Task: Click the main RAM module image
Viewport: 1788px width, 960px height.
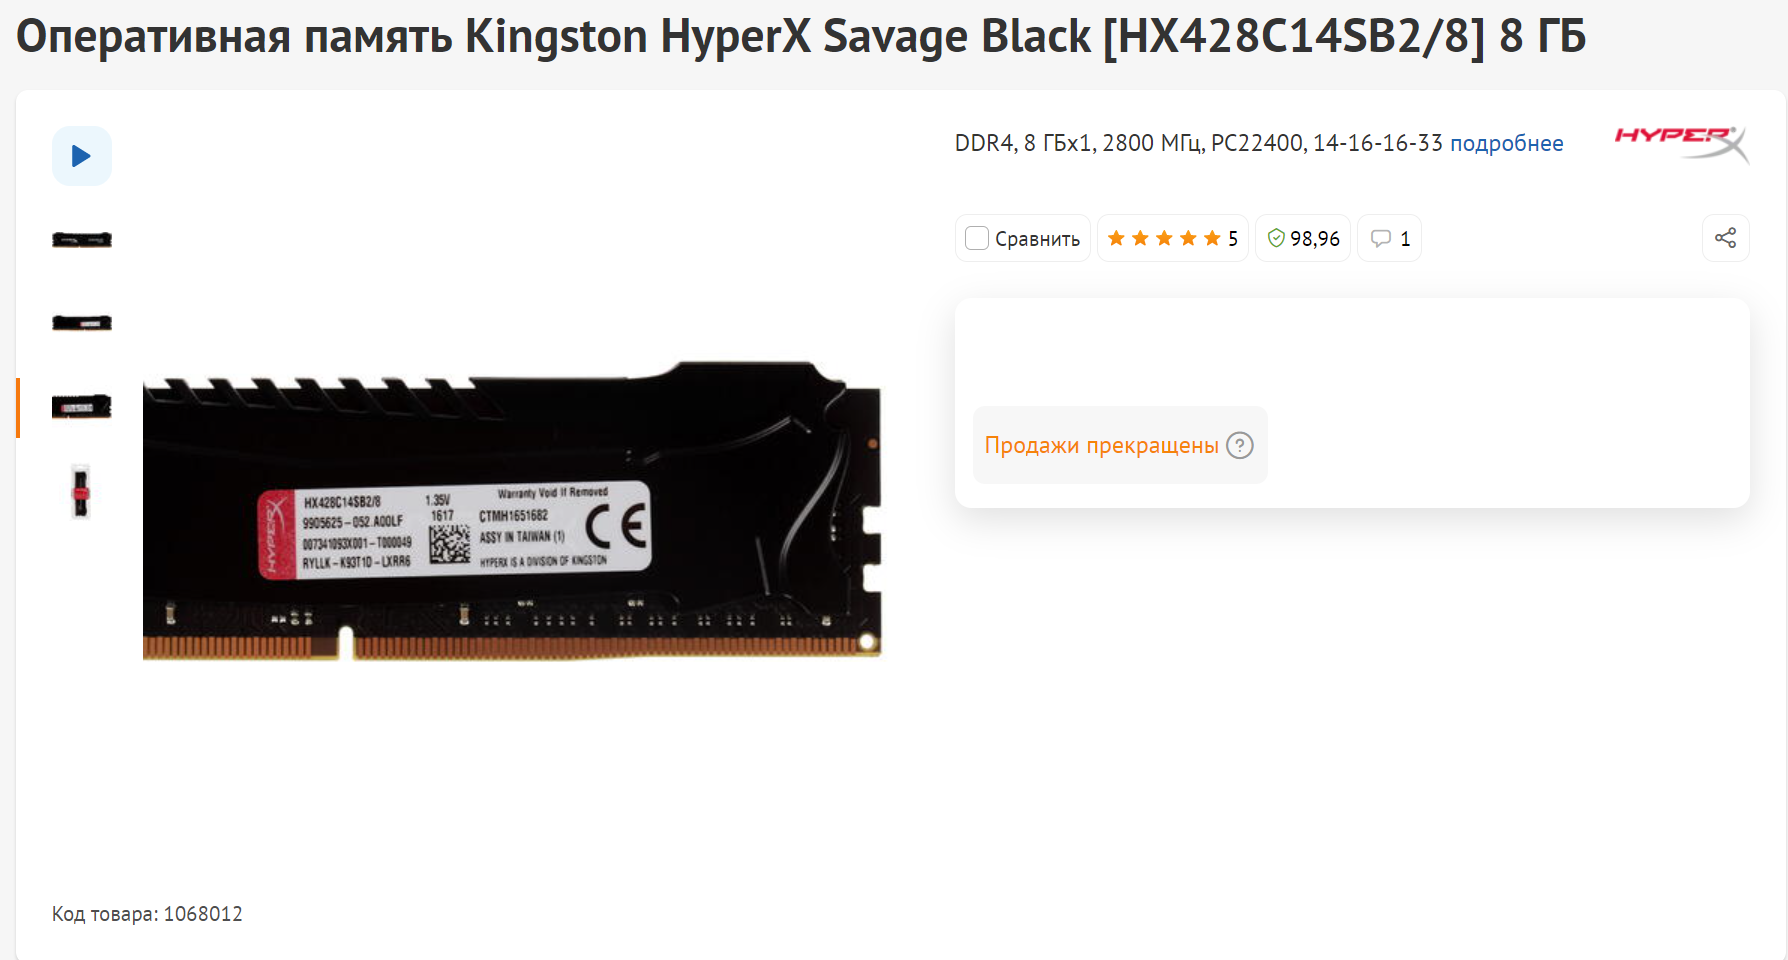Action: pos(512,510)
